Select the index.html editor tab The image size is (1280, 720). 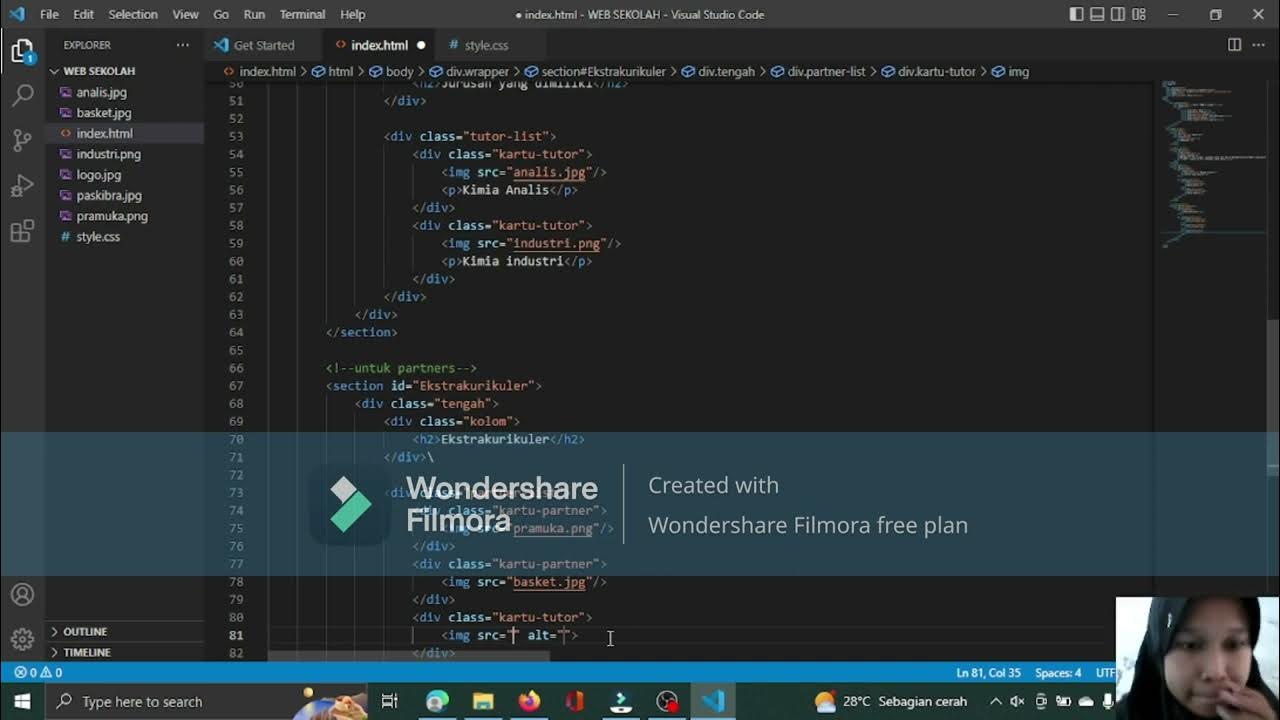pos(379,45)
